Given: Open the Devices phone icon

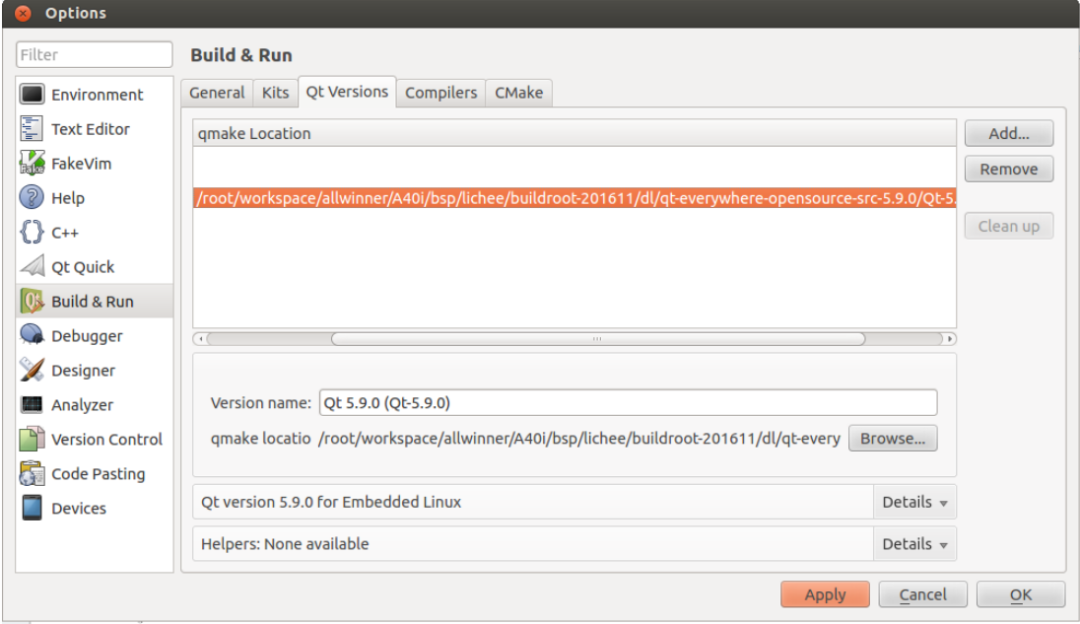Looking at the screenshot, I should (32, 508).
